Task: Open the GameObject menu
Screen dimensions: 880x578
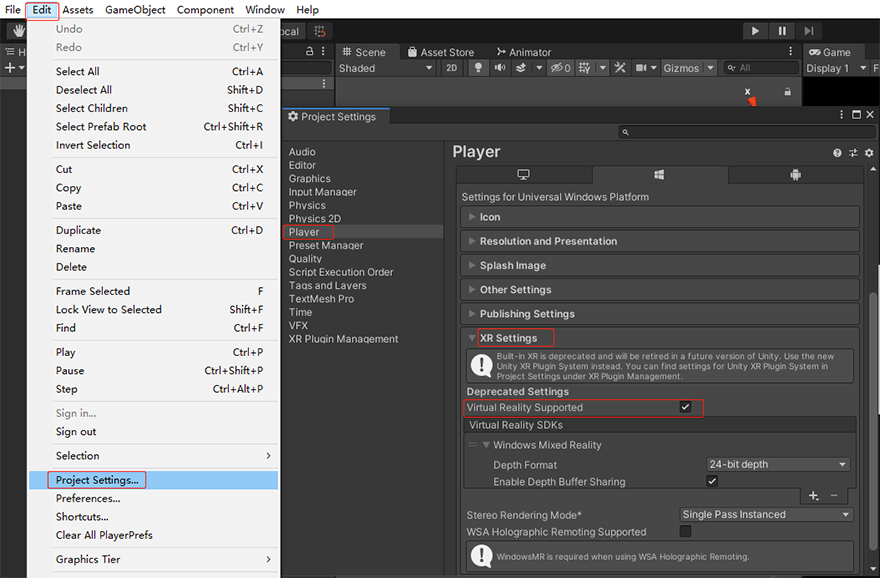Action: (x=135, y=10)
